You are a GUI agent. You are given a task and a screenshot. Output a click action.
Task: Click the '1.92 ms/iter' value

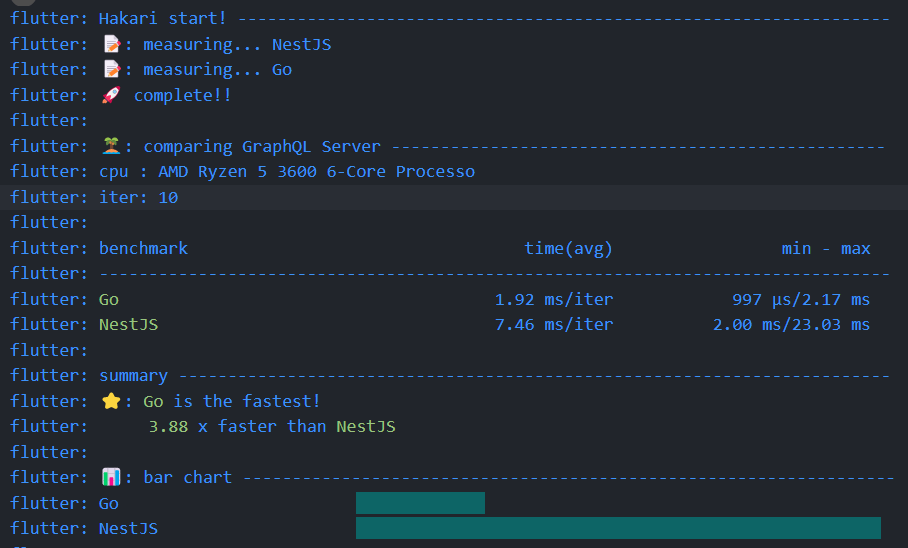(x=554, y=299)
